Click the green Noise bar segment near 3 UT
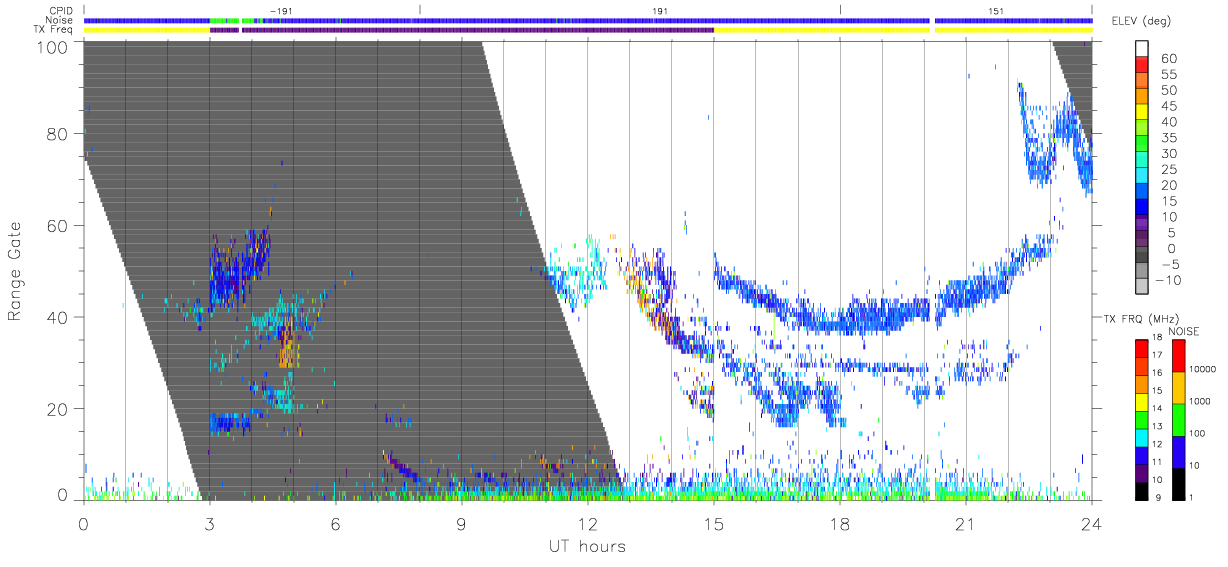 click(225, 20)
